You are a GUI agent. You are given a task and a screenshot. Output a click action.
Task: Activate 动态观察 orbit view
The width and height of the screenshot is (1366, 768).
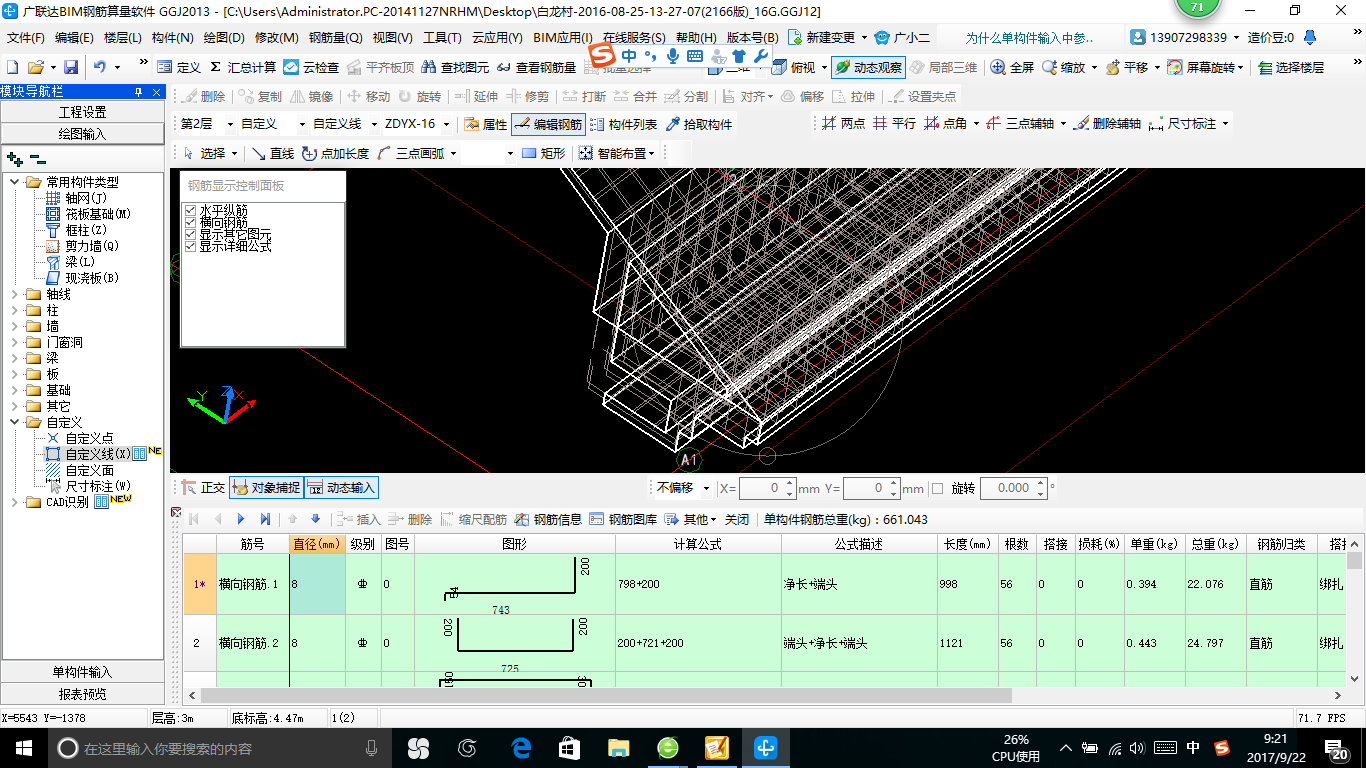click(x=868, y=67)
